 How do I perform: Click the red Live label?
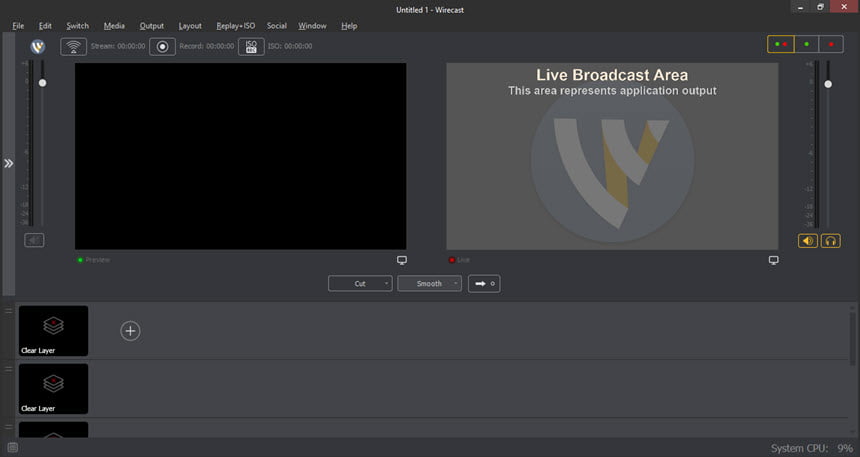pos(460,260)
